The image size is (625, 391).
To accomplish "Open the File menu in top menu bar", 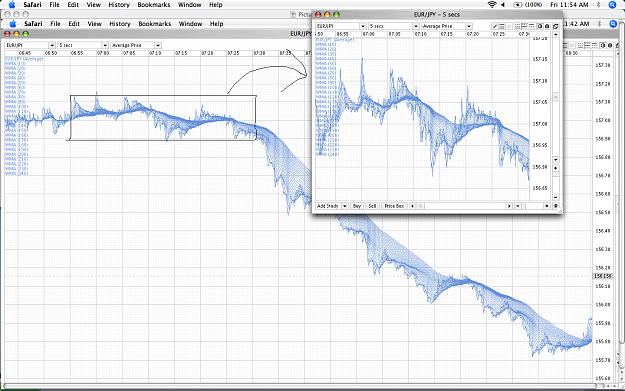I will point(54,5).
